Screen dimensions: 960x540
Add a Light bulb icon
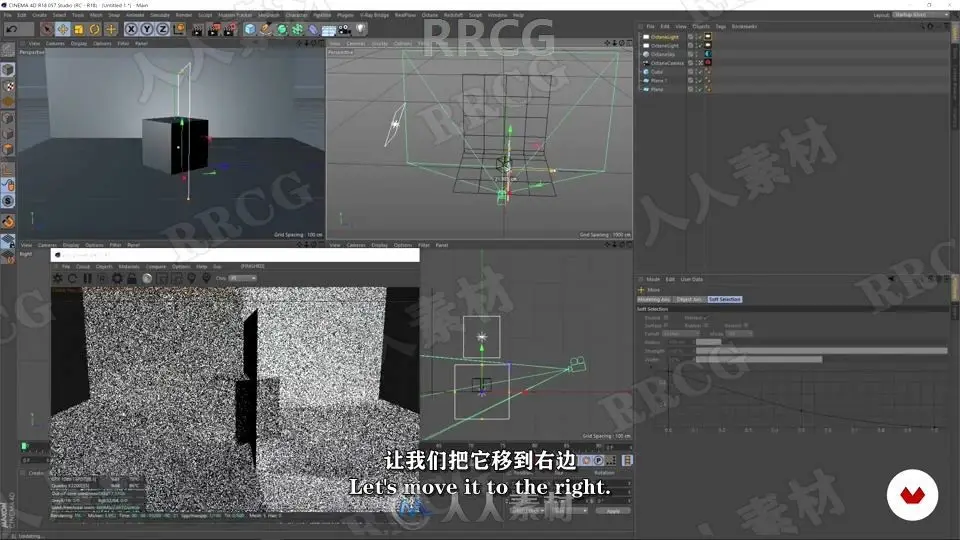361,29
